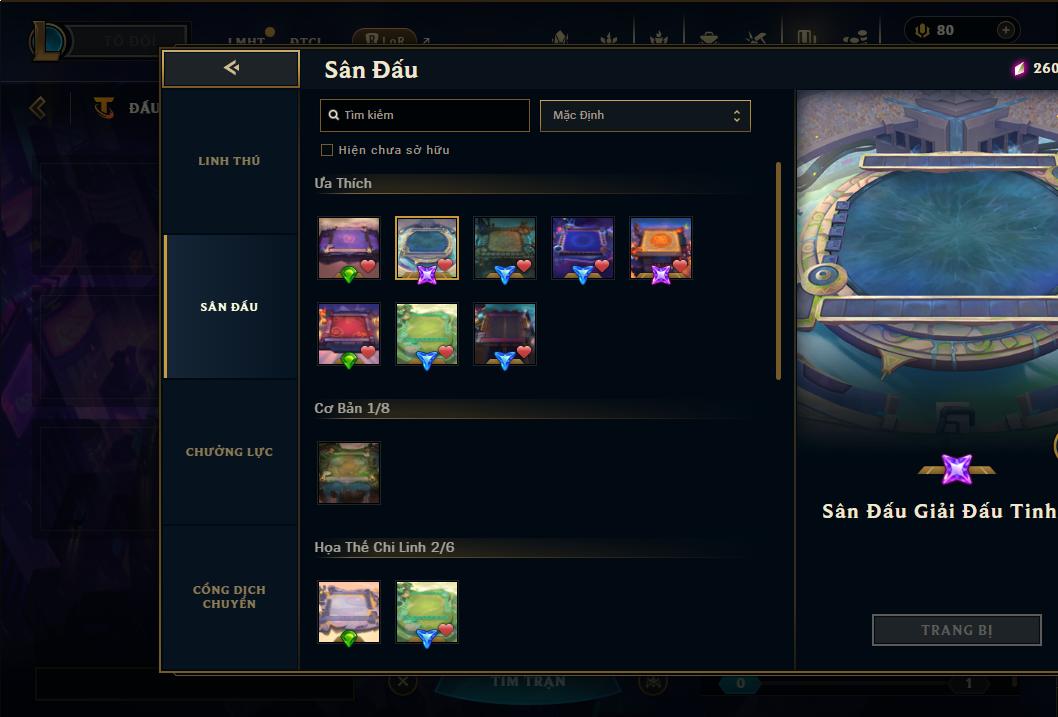Screen dimensions: 1058x717
Task: Click the back arrow above the sidebar
Action: click(x=231, y=68)
